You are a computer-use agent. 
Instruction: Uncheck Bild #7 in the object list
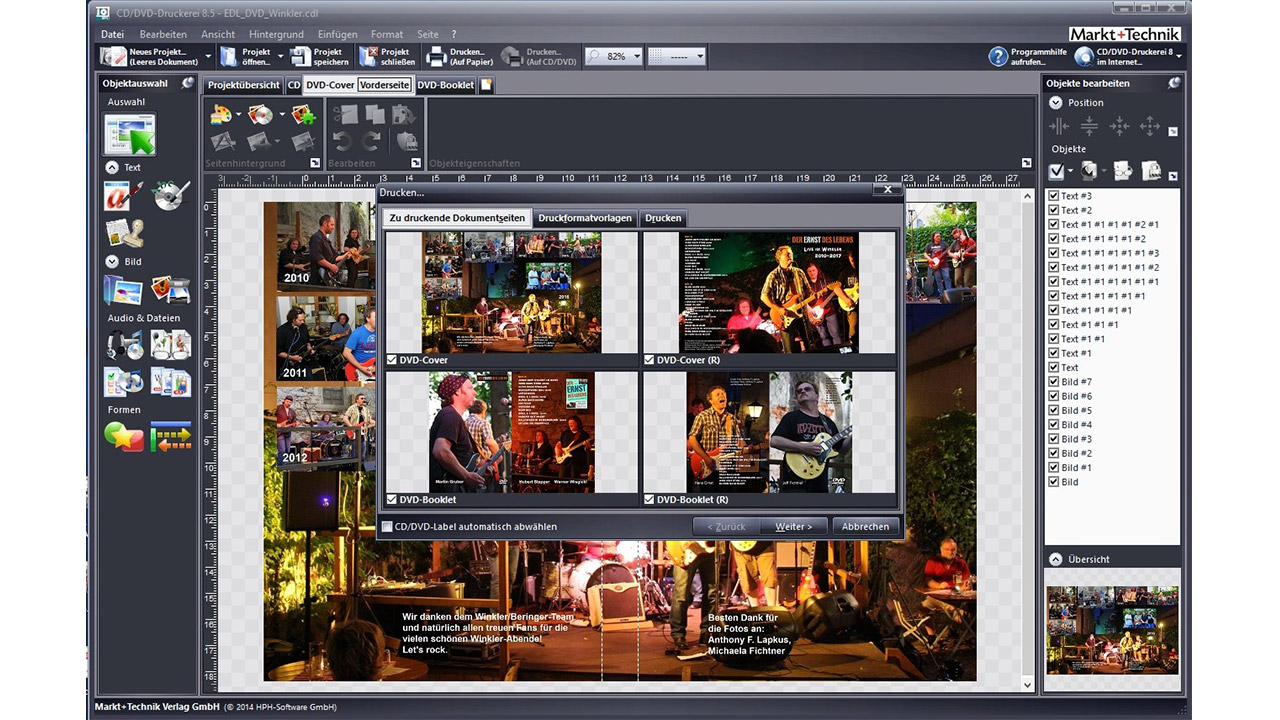point(1053,382)
